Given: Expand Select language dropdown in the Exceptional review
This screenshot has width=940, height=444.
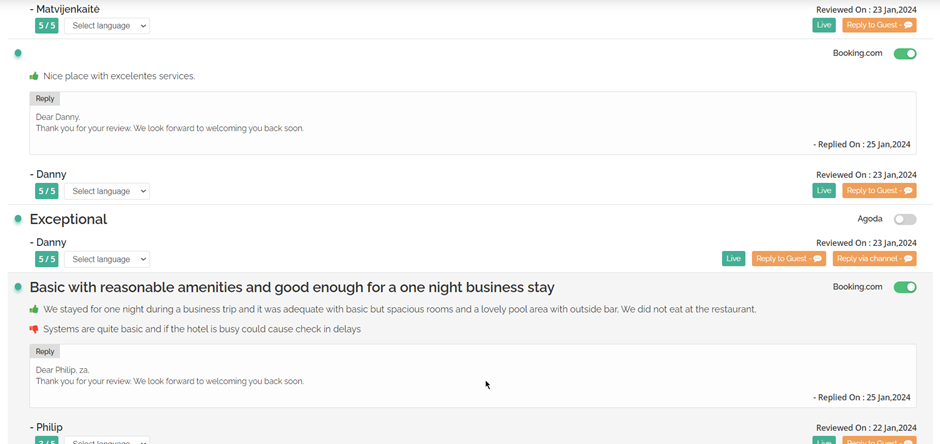Looking at the screenshot, I should 107,259.
